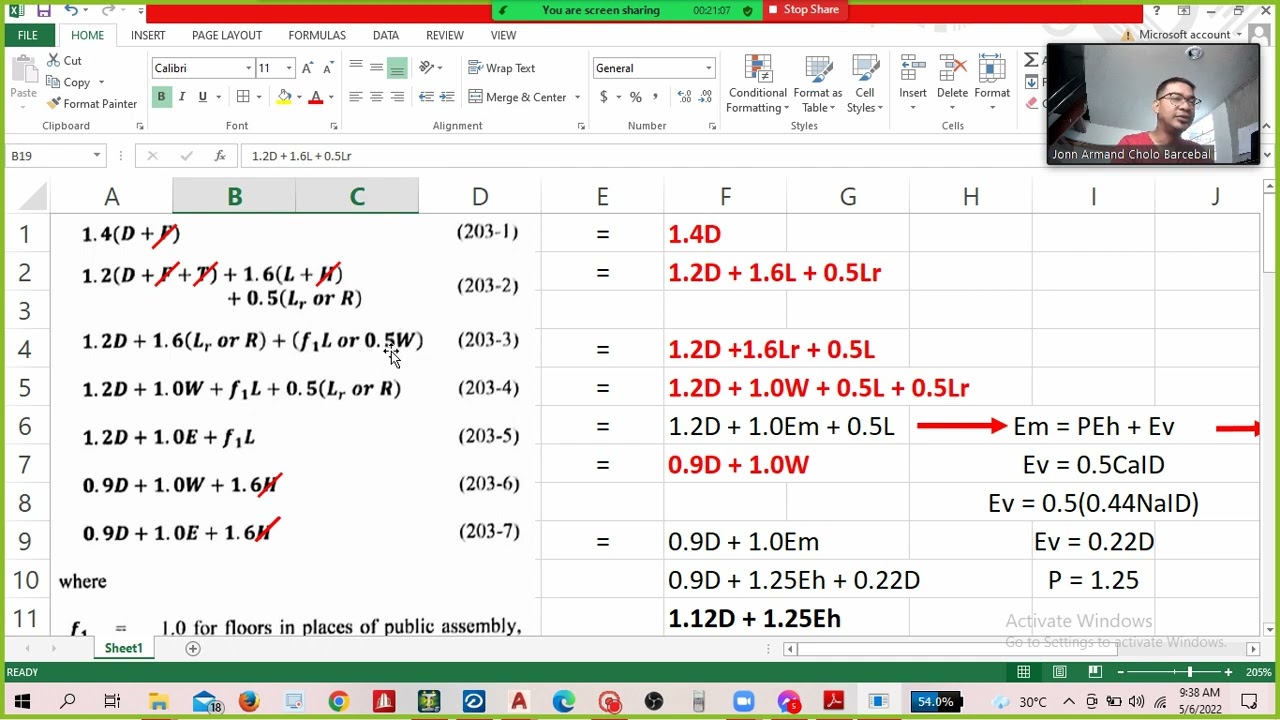
Task: Switch to the REVIEW tab
Action: 445,35
